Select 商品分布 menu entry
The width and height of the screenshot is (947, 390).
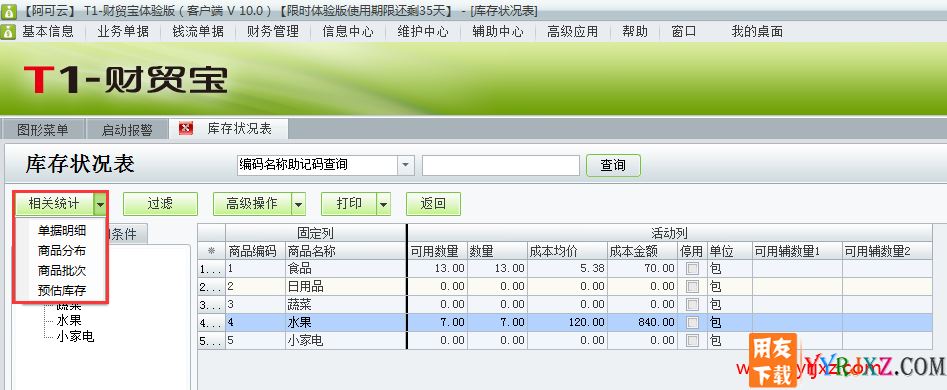(x=62, y=251)
